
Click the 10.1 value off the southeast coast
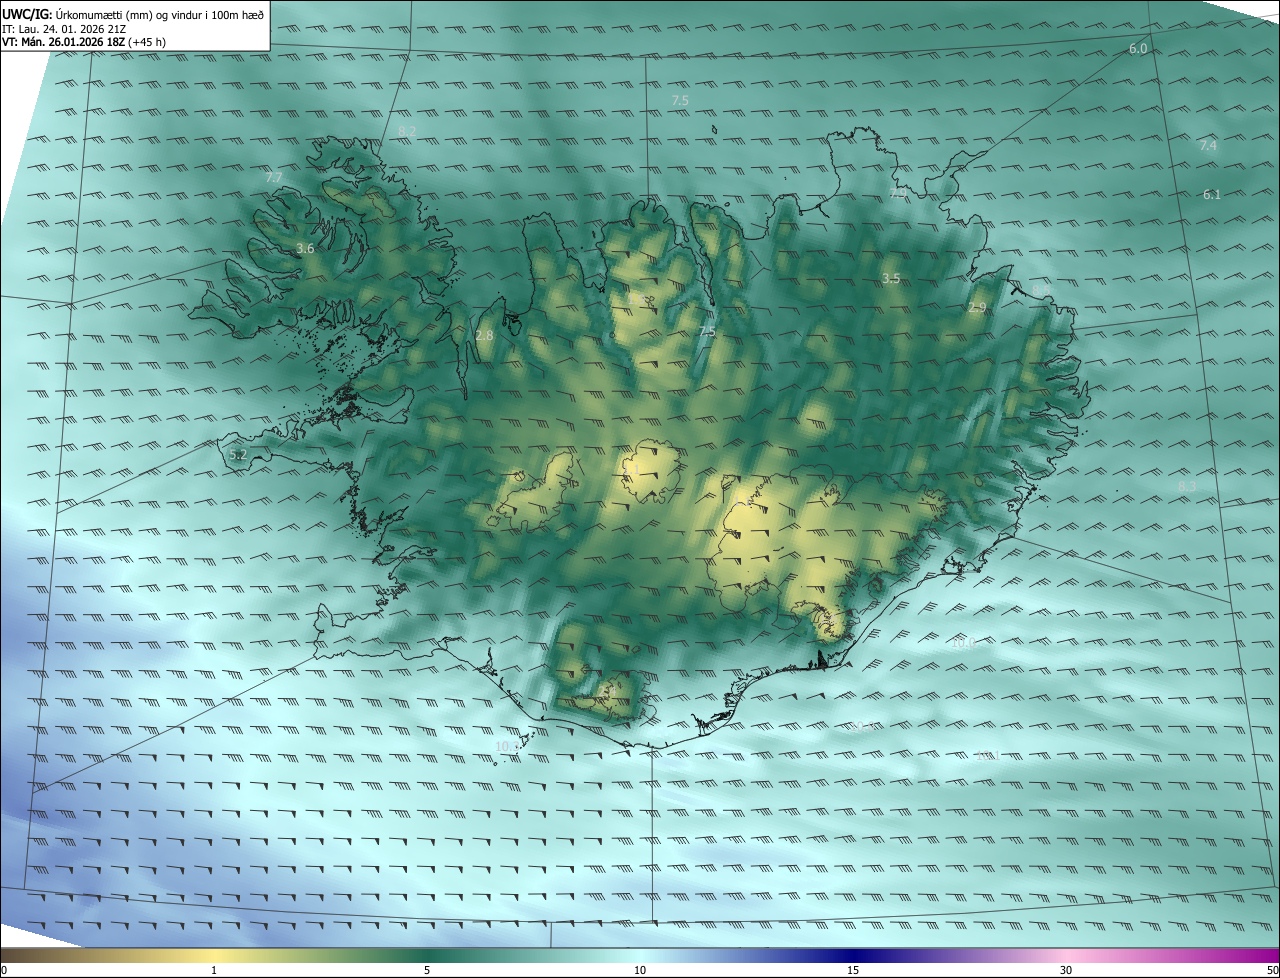988,755
